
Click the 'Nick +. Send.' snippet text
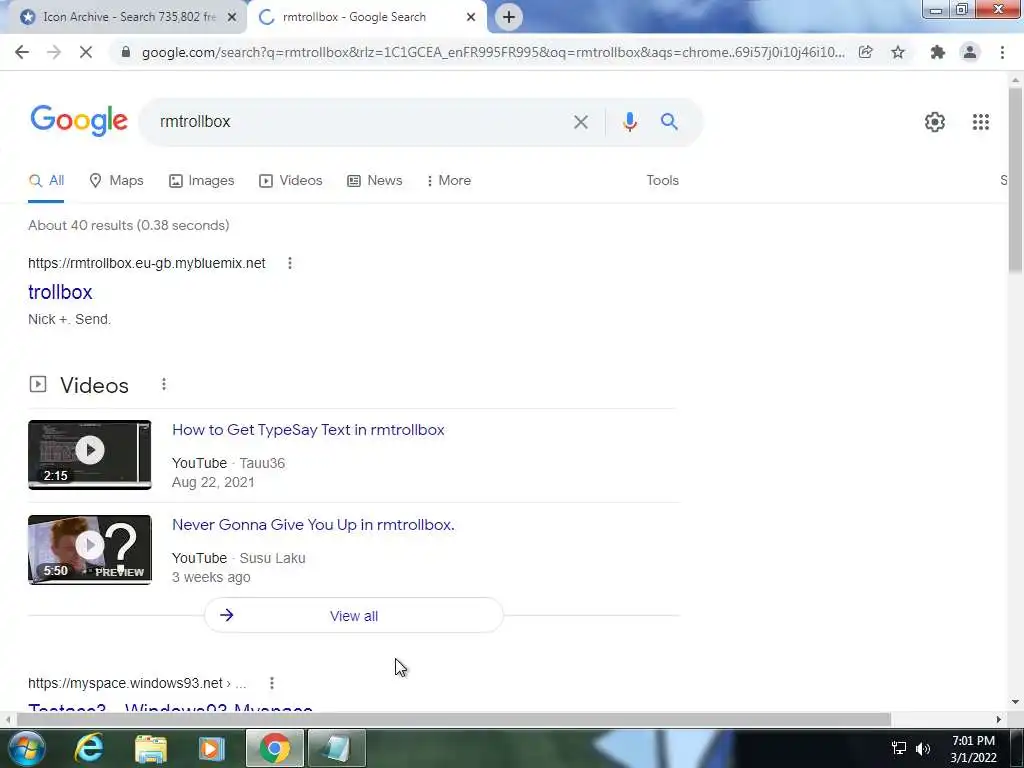[69, 319]
